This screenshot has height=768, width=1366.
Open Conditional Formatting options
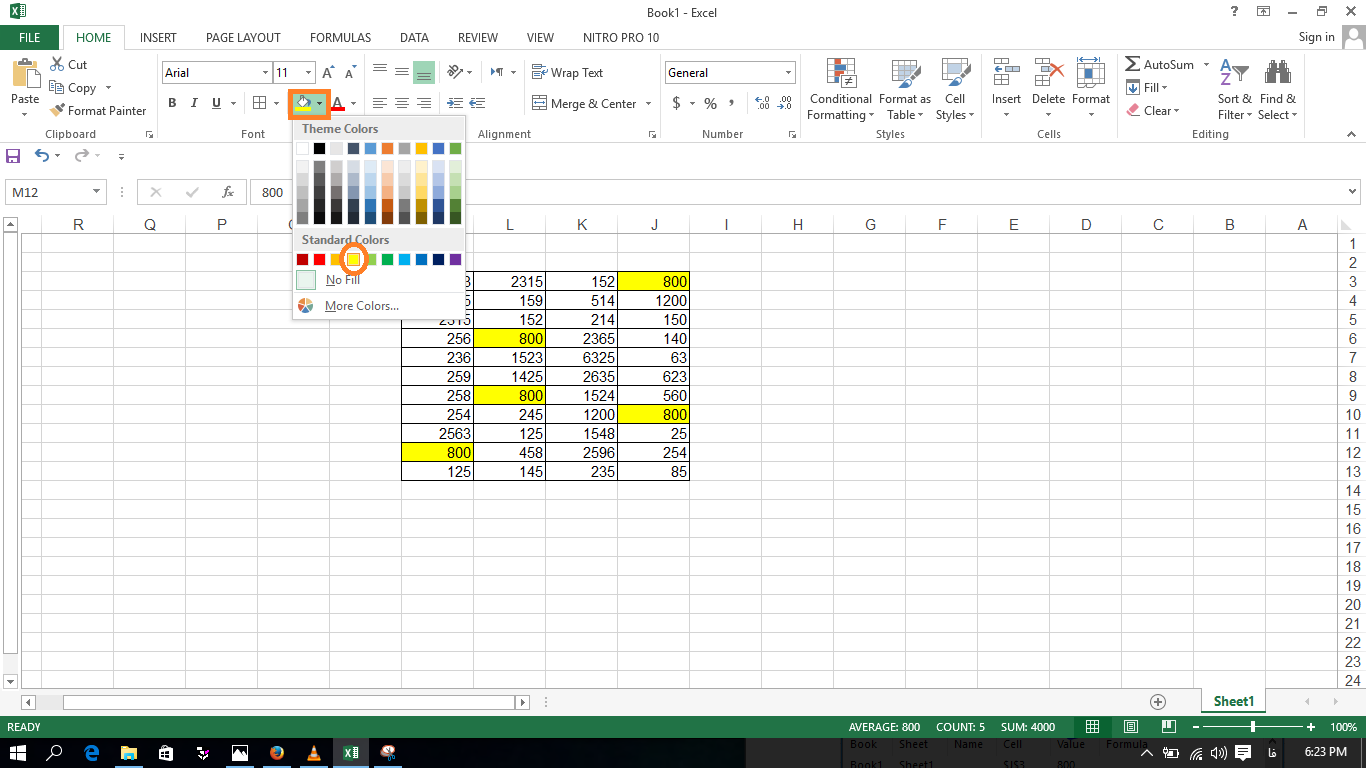840,90
